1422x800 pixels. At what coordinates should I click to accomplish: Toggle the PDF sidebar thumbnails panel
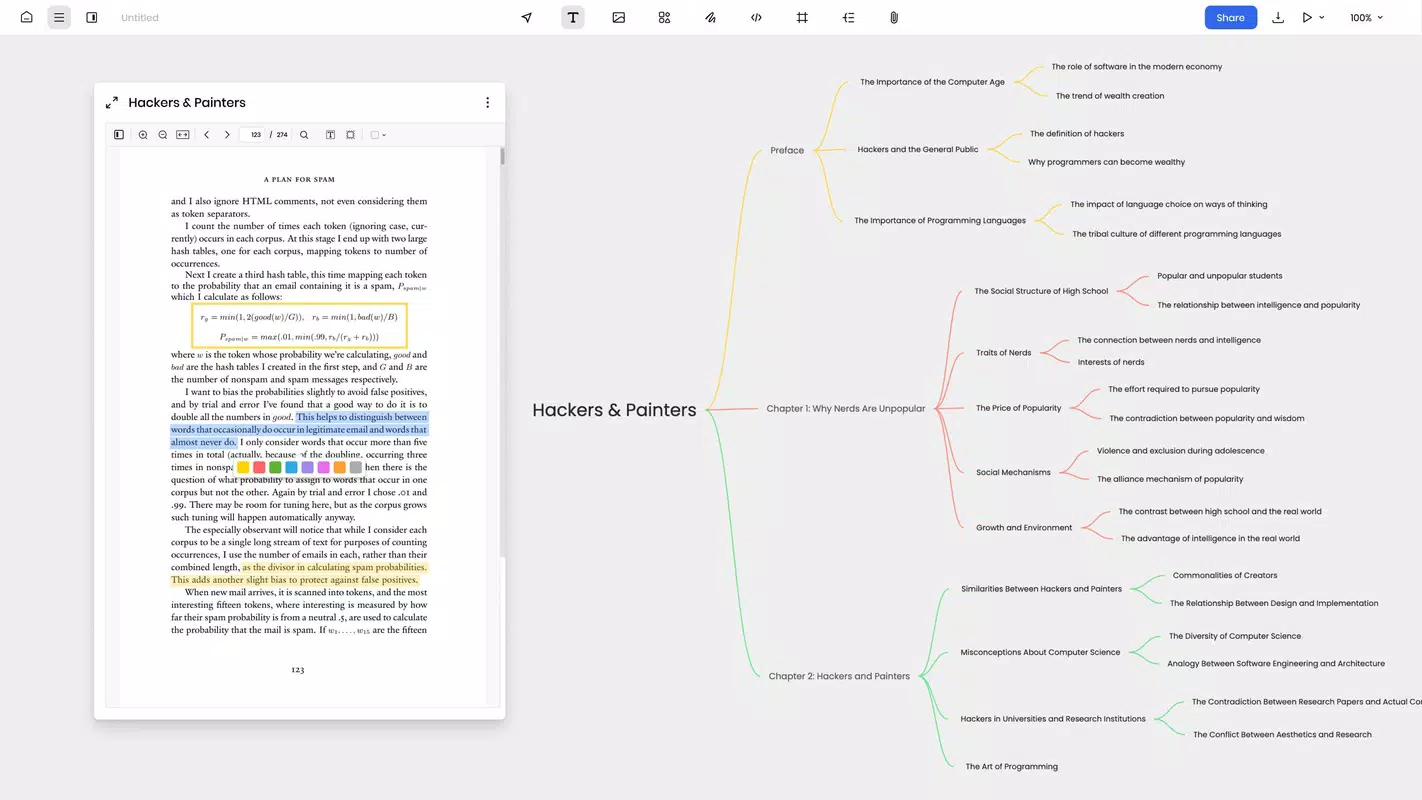click(119, 134)
